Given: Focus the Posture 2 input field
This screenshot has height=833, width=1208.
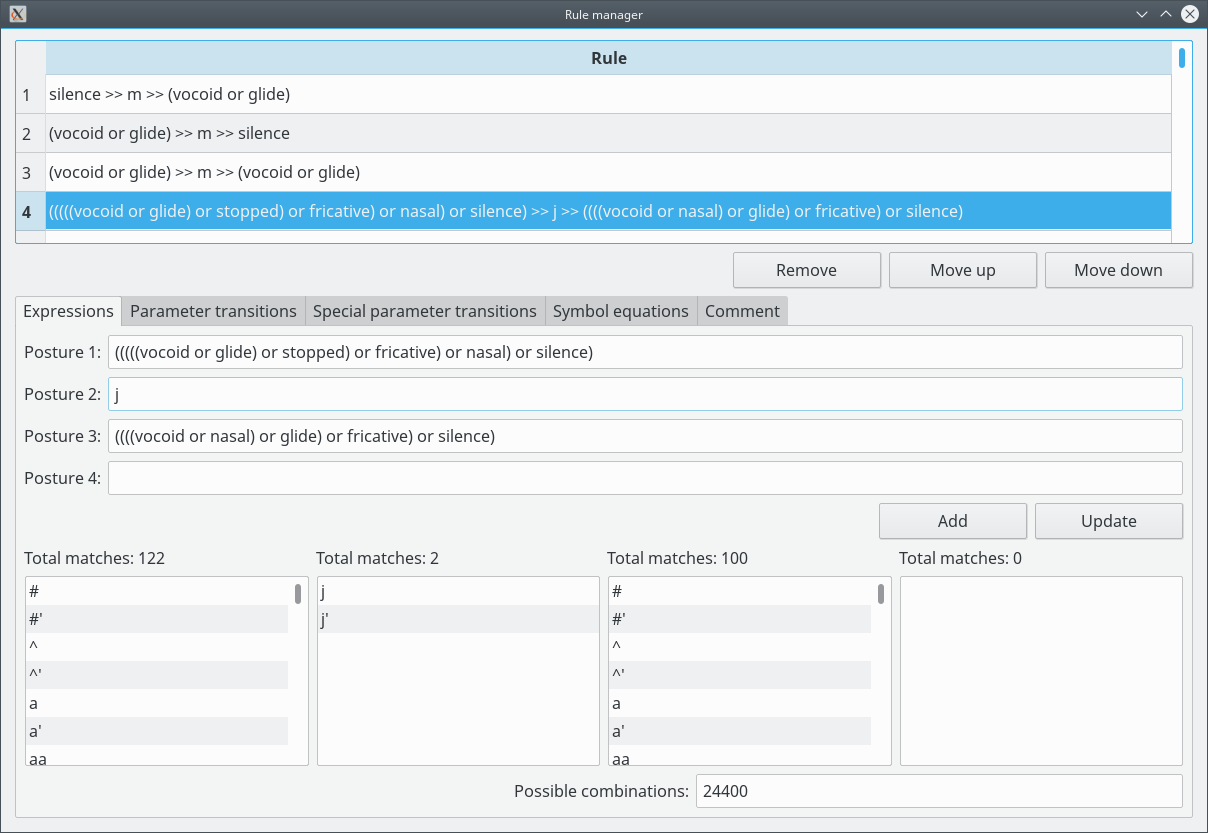Looking at the screenshot, I should pos(645,394).
